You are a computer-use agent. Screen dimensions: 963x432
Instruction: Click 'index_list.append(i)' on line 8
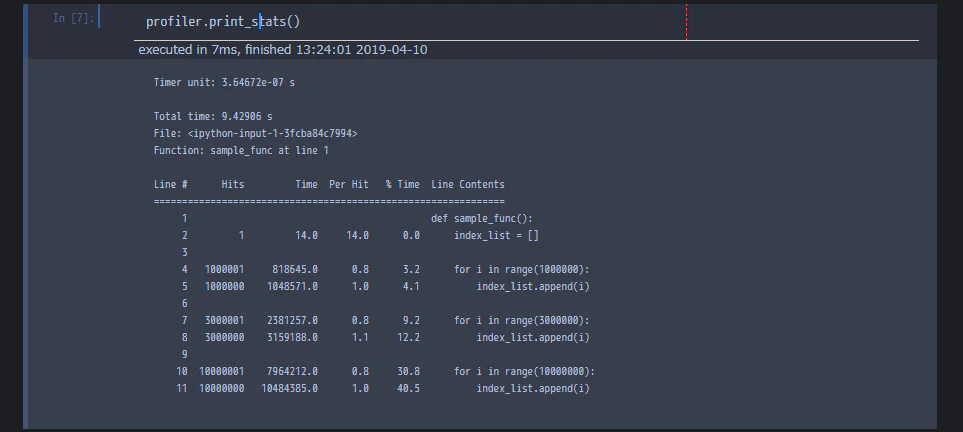pos(533,337)
